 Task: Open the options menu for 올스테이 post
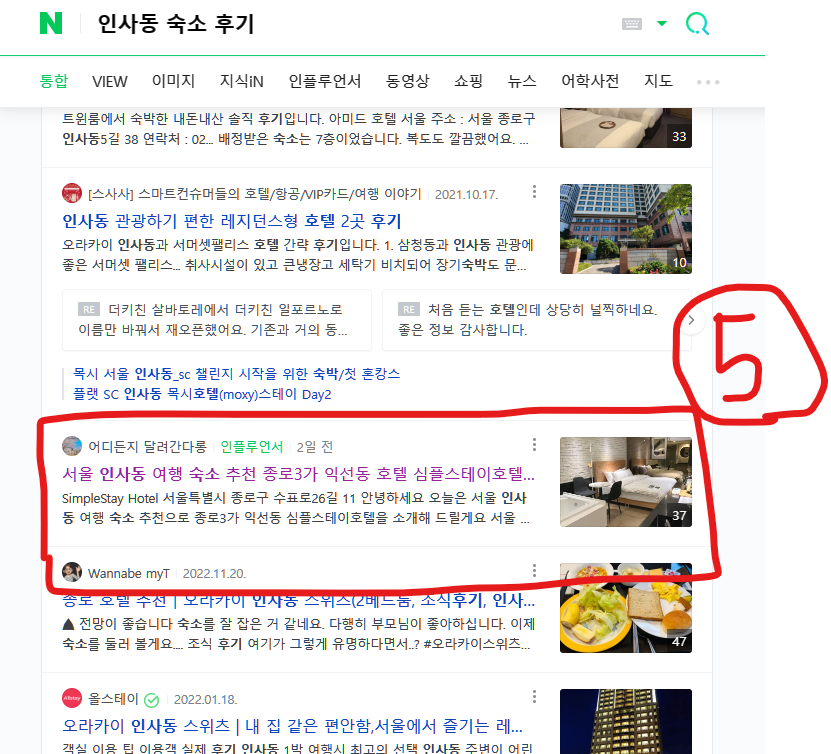pyautogui.click(x=534, y=696)
